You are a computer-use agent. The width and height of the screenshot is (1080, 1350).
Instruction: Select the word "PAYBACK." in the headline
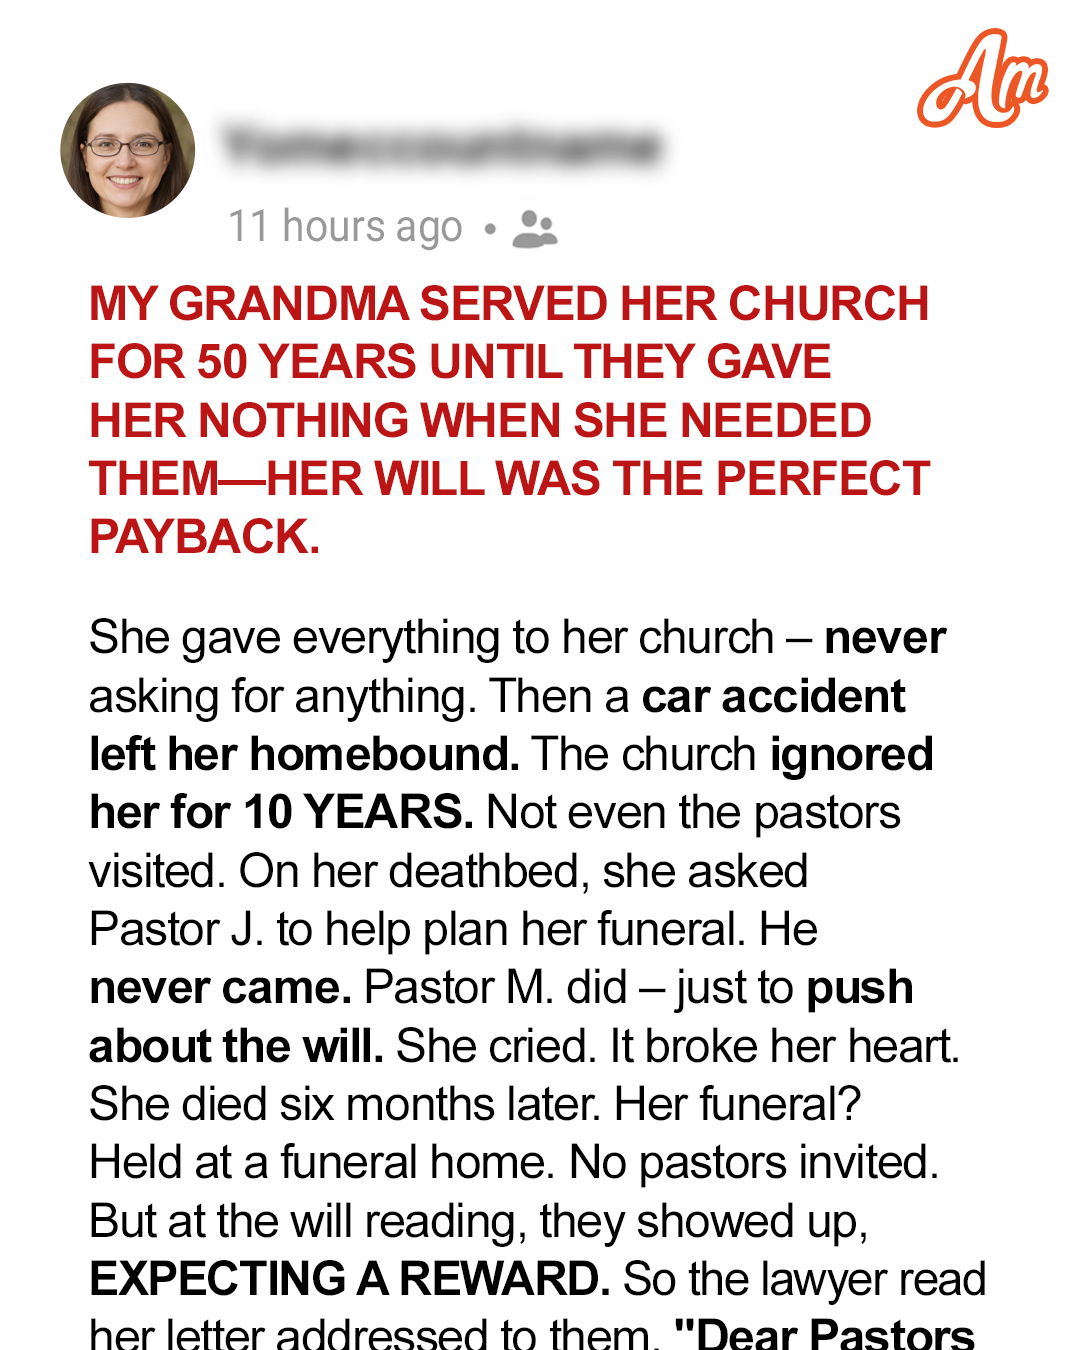tap(205, 537)
